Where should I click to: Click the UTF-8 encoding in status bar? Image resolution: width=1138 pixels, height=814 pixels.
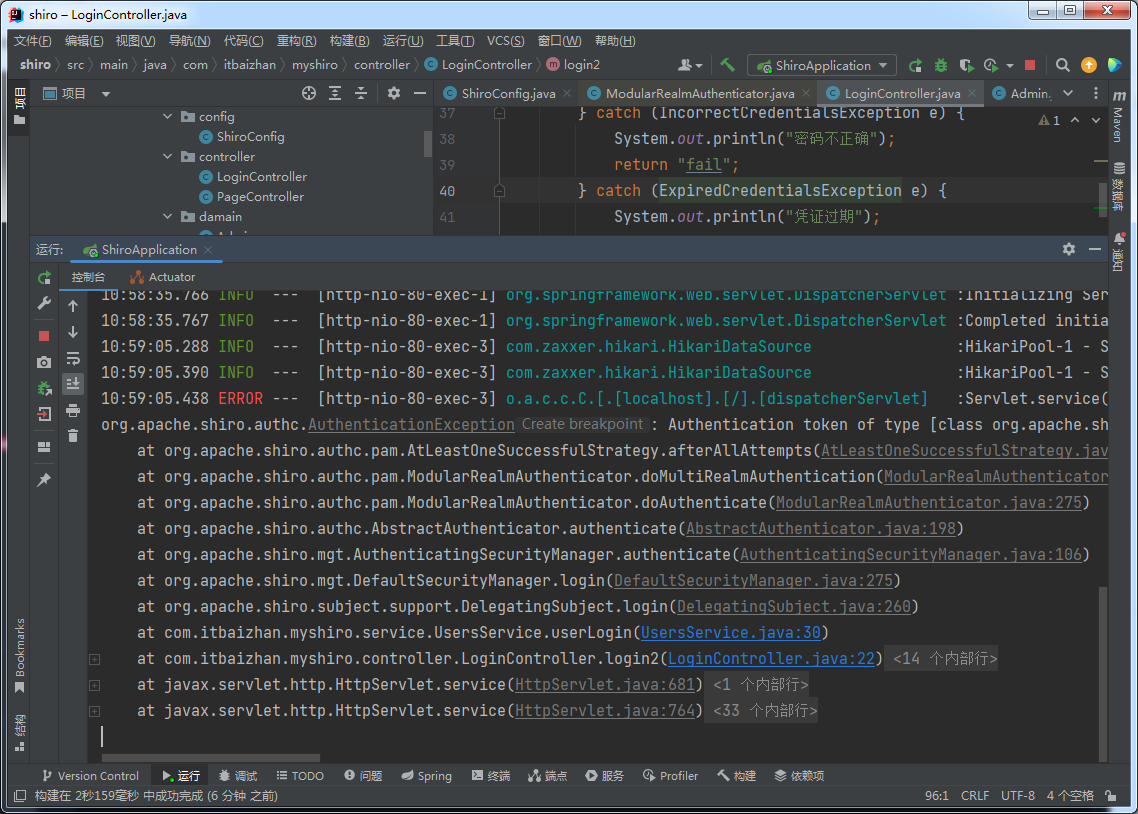tap(1018, 796)
